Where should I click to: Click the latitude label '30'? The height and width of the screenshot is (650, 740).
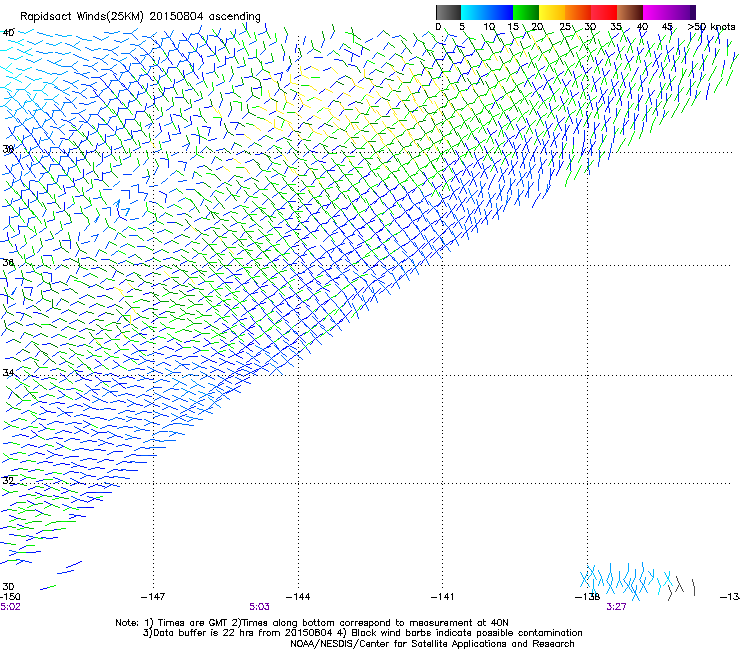[8, 586]
